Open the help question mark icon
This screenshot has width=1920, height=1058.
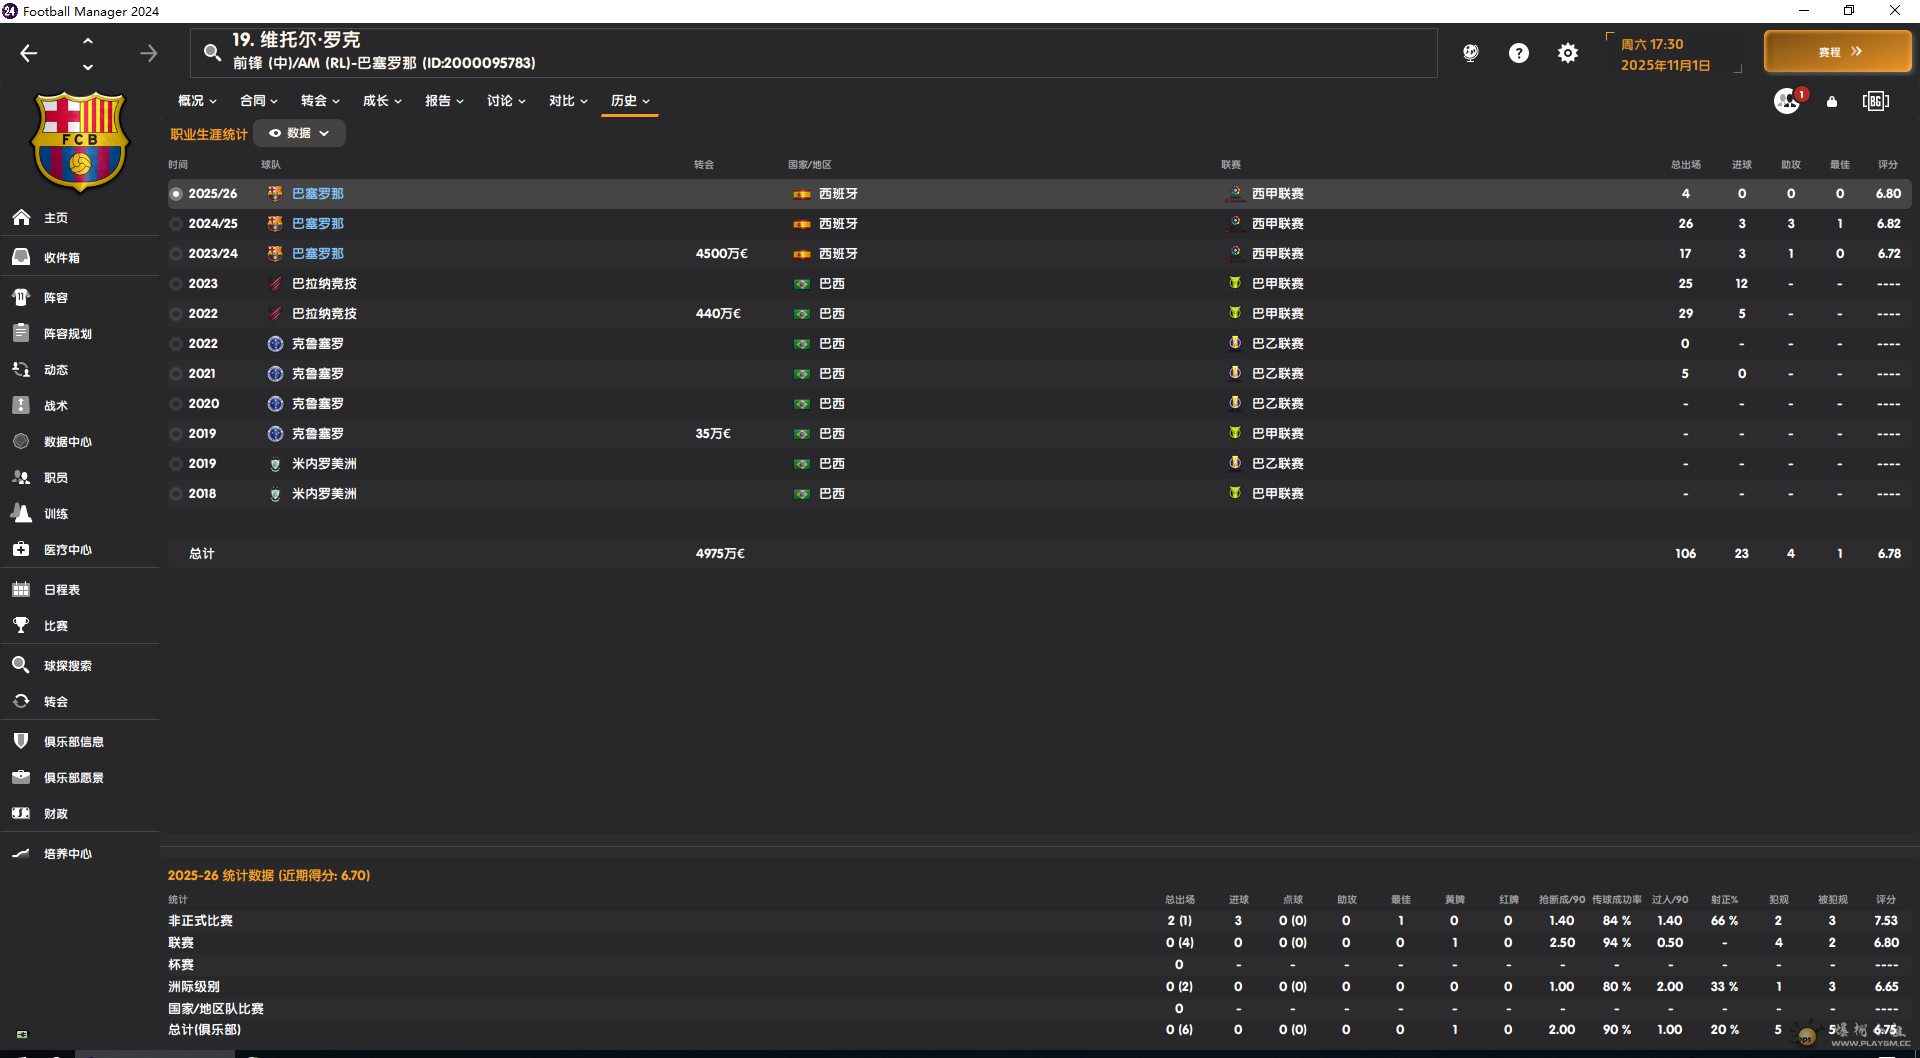(1518, 53)
